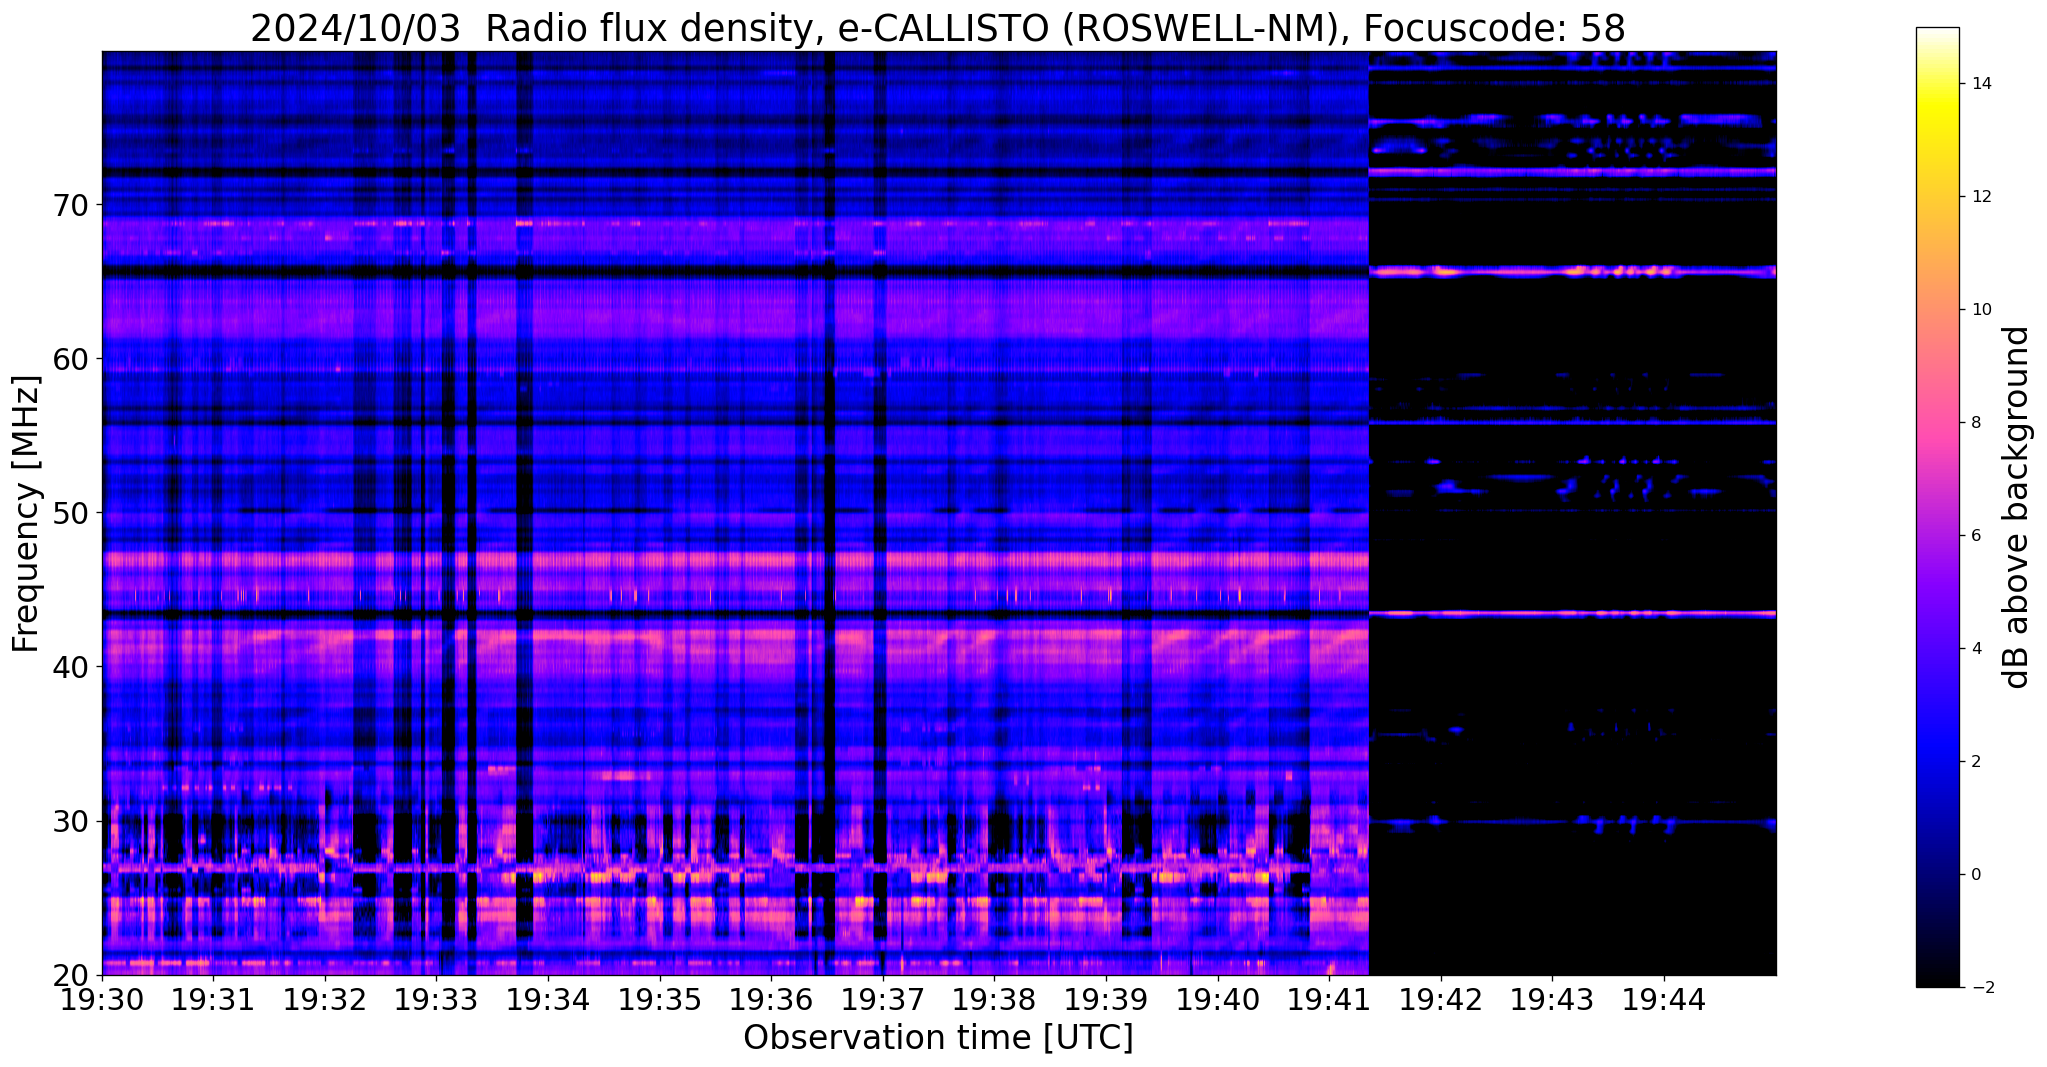The image size is (2047, 1067).
Task: Click the 70 MHz frequency tick label
Action: (x=71, y=205)
